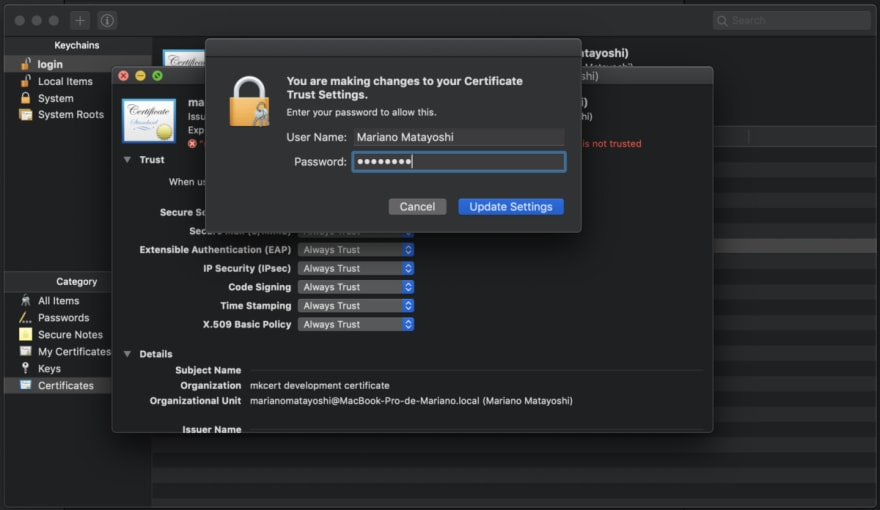The width and height of the screenshot is (880, 510).
Task: Click the Organizational Unit value text
Action: click(x=411, y=401)
